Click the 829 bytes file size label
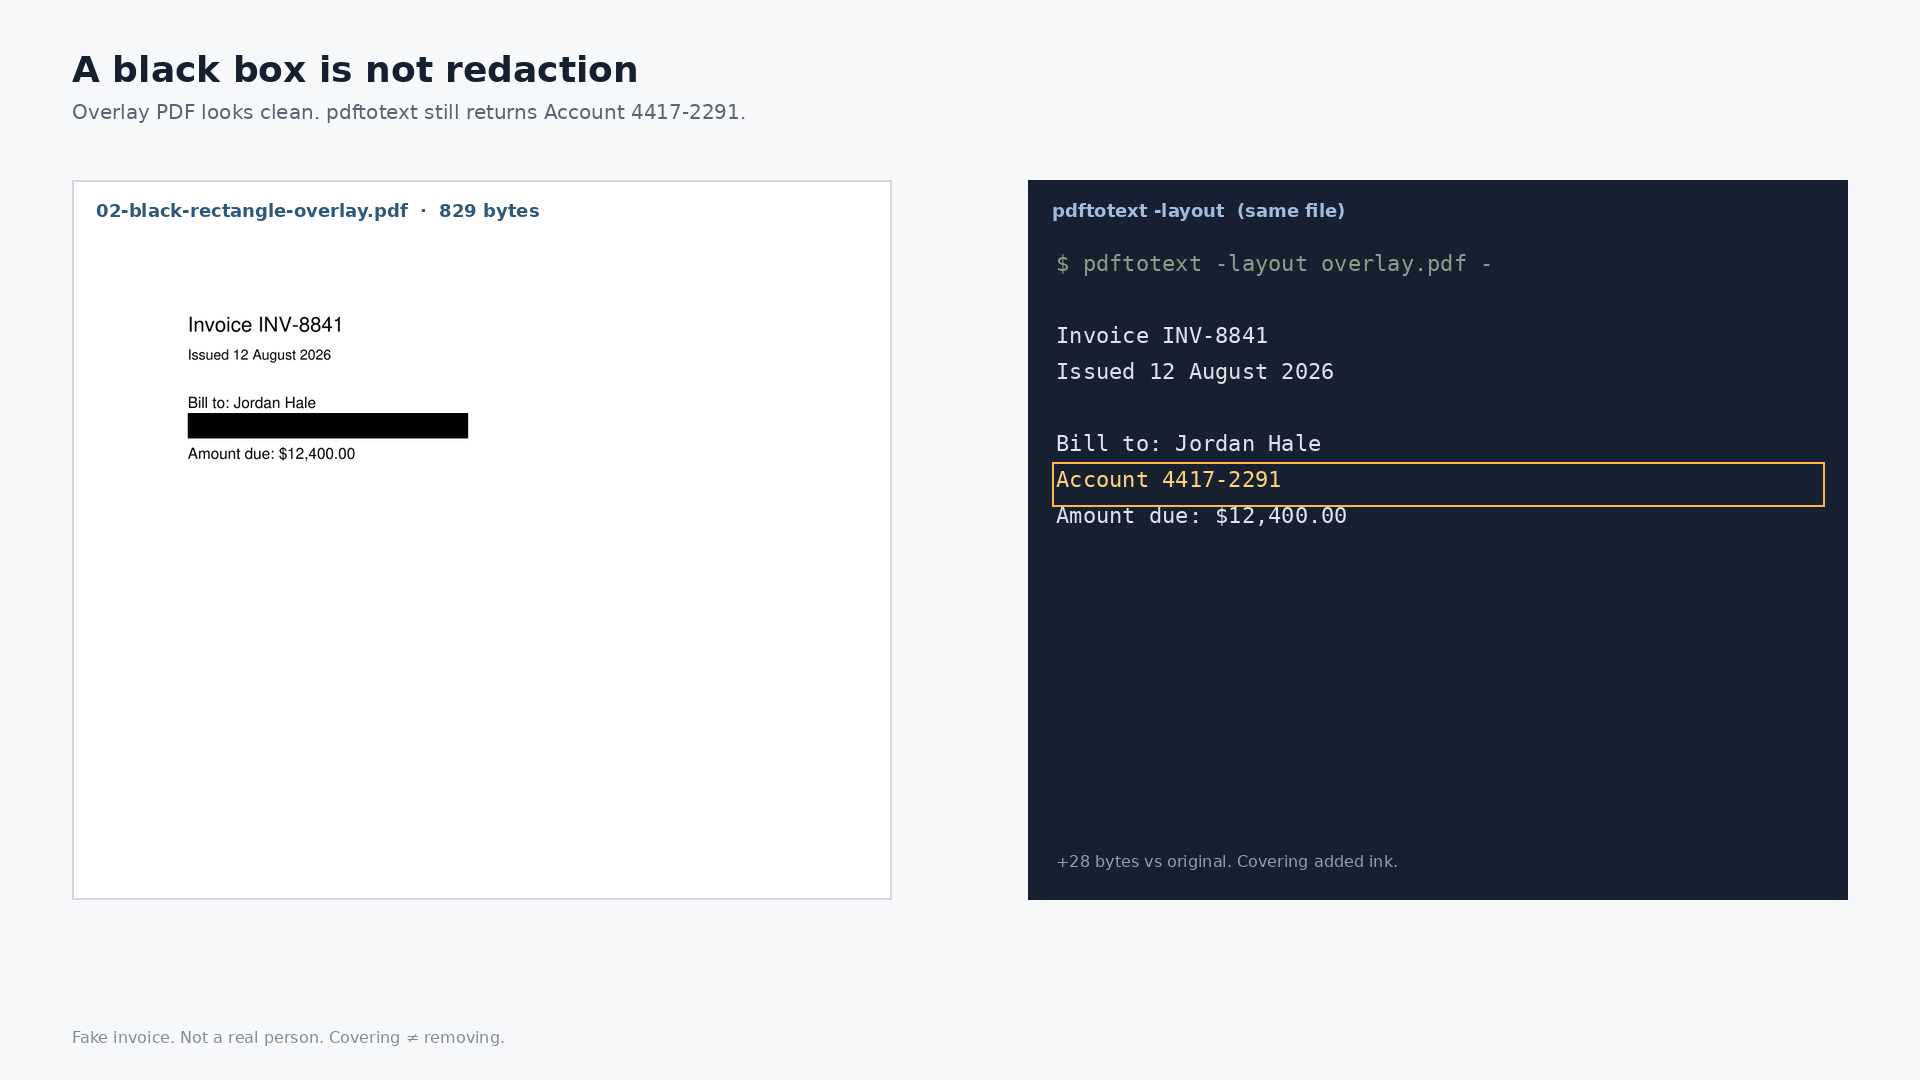The height and width of the screenshot is (1080, 1920). click(489, 211)
